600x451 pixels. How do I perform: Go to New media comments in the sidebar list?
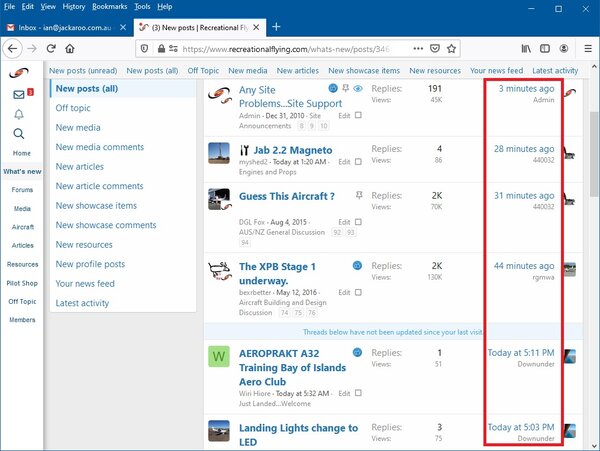point(98,147)
